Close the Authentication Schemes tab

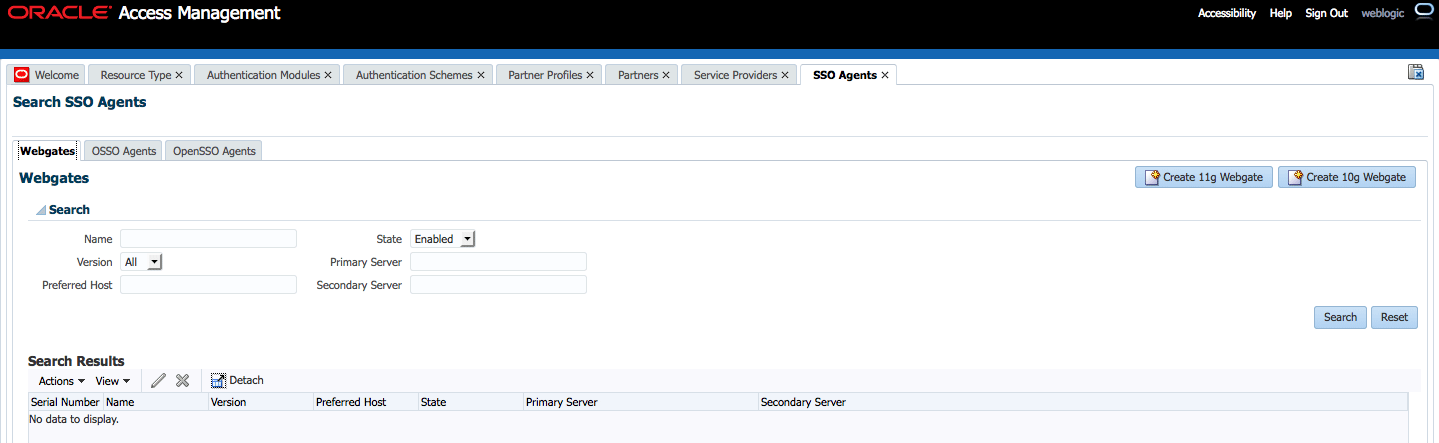(481, 75)
